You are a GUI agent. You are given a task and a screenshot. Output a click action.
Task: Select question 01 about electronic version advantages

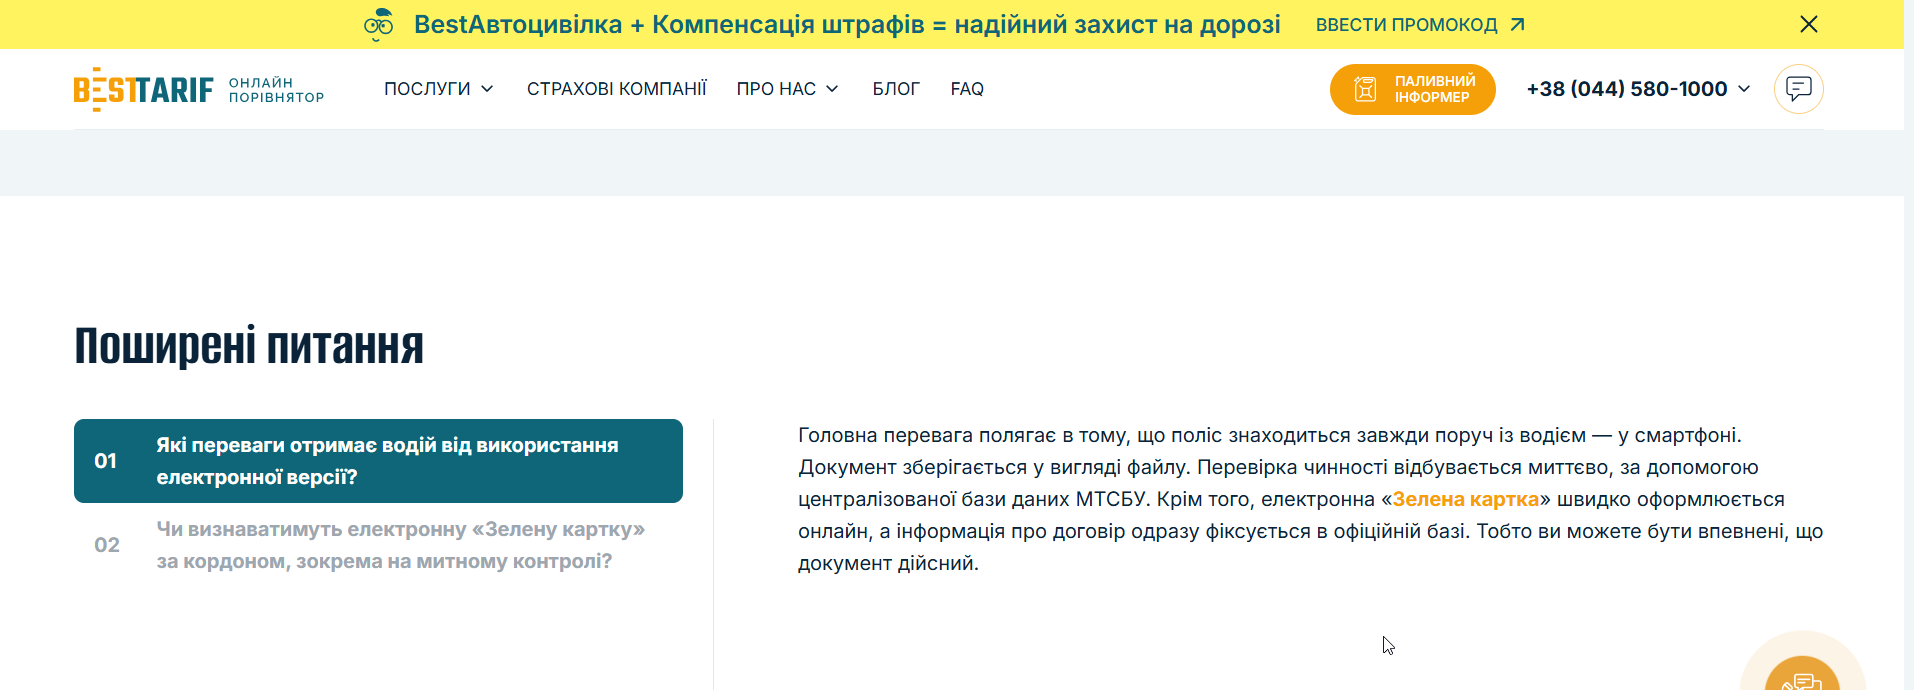(x=378, y=461)
